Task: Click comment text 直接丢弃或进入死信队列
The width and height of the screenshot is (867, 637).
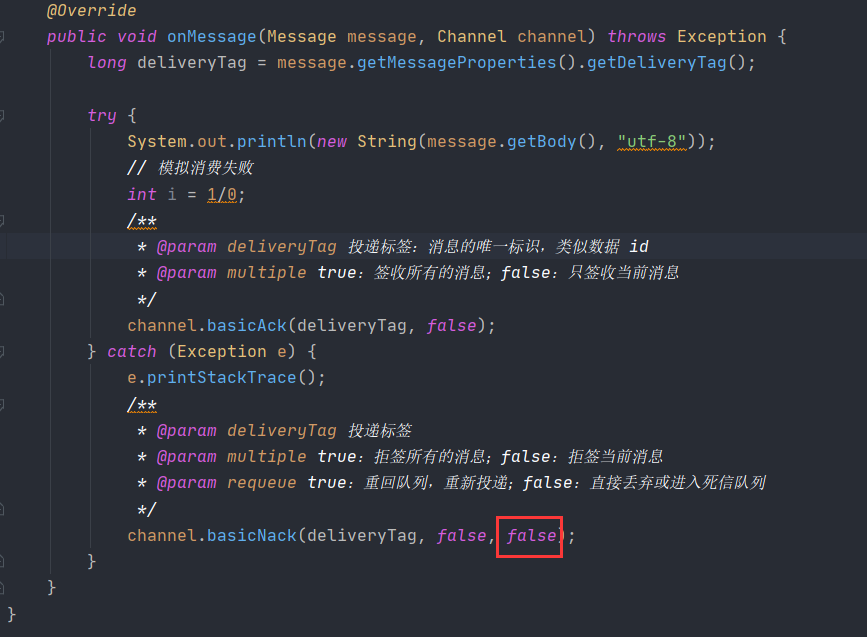Action: pyautogui.click(x=678, y=483)
